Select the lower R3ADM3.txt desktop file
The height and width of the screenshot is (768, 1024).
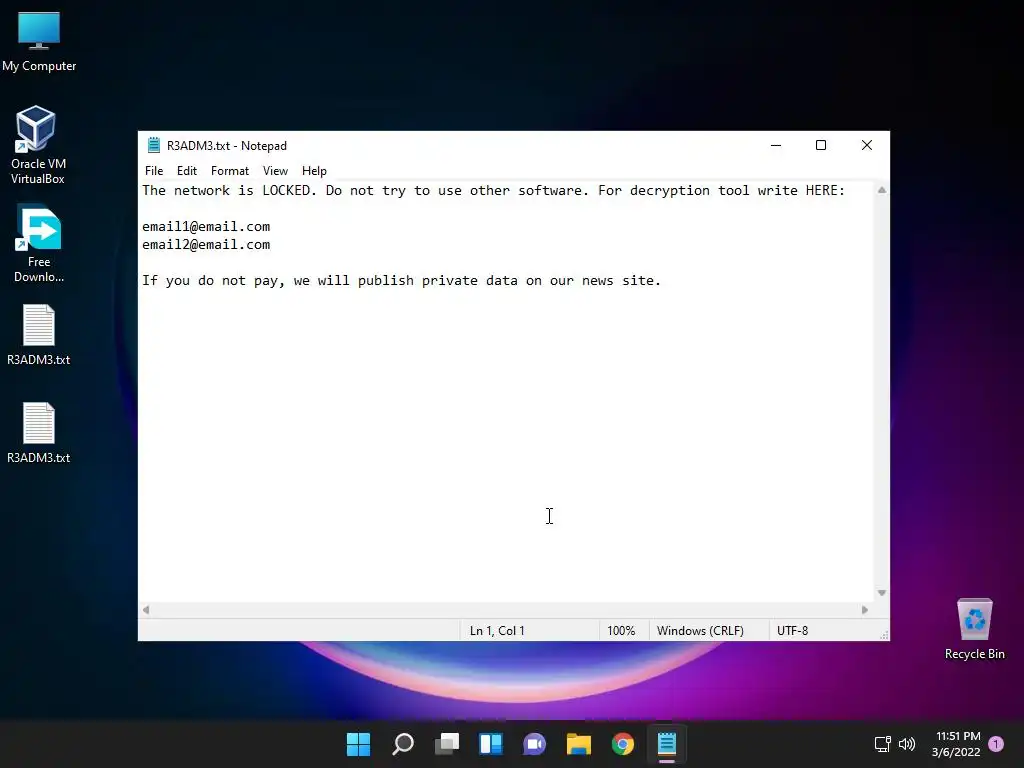tap(39, 432)
